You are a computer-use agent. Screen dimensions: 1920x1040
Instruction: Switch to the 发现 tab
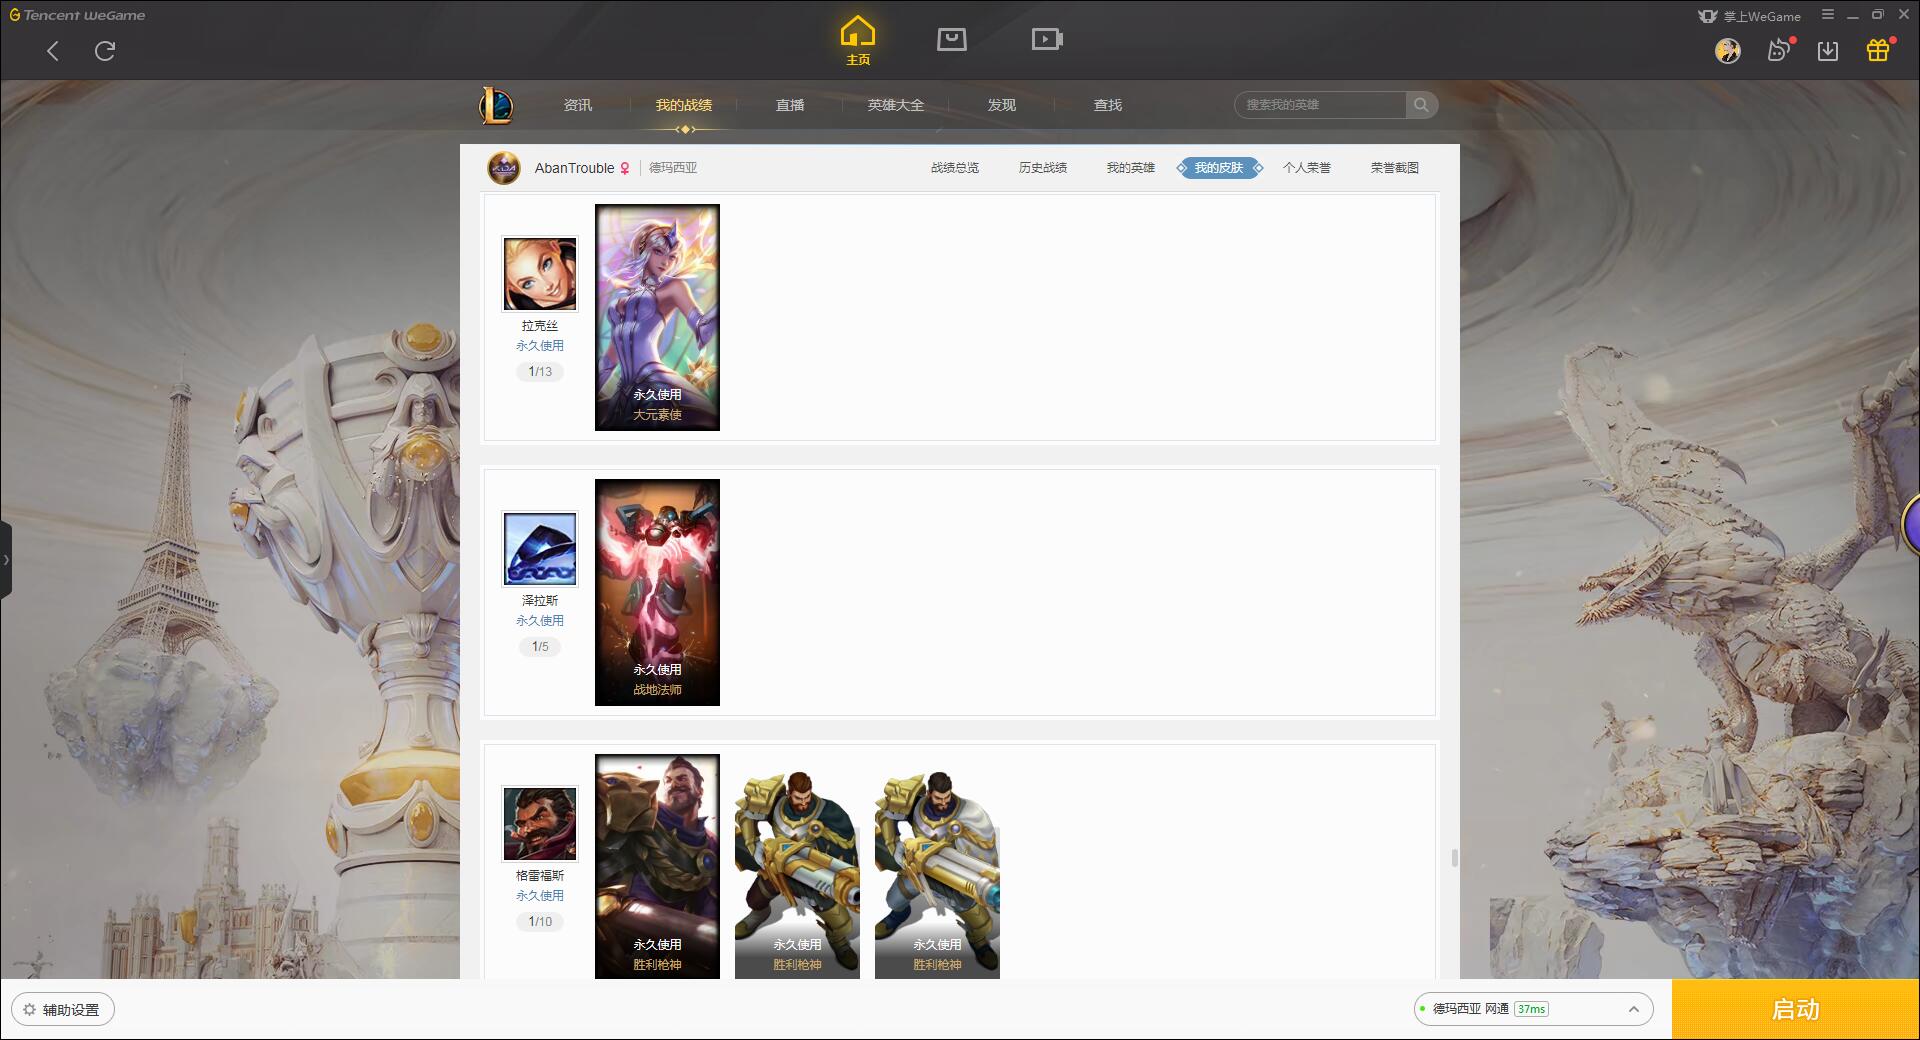click(1002, 105)
